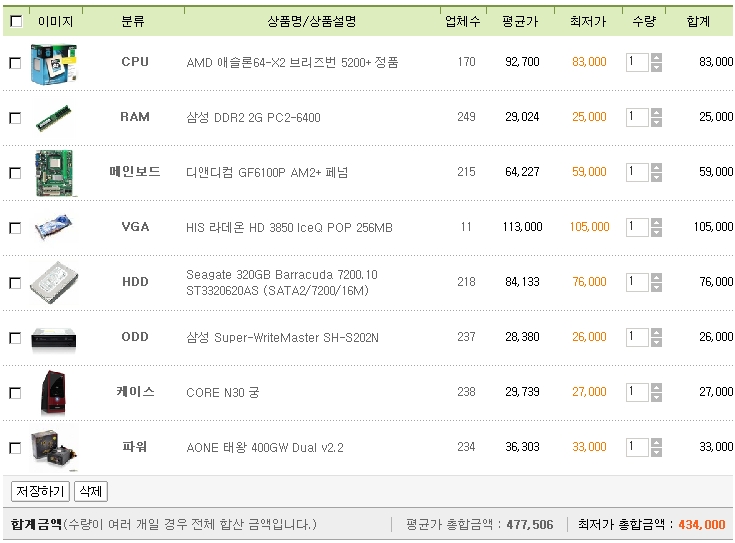This screenshot has width=735, height=543.
Task: Open the AONE power supply image
Action: pos(54,449)
